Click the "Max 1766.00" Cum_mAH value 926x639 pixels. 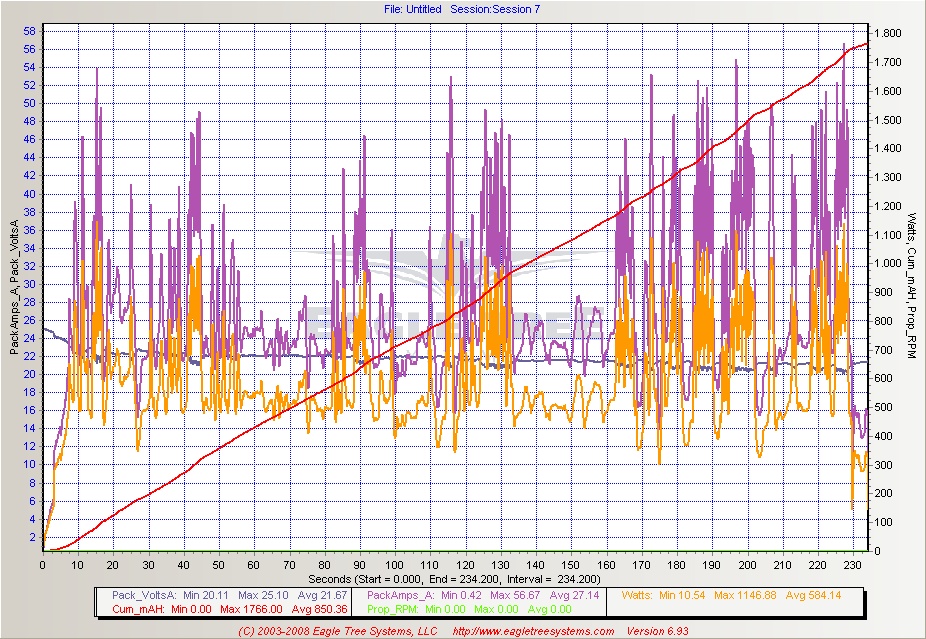click(x=251, y=609)
